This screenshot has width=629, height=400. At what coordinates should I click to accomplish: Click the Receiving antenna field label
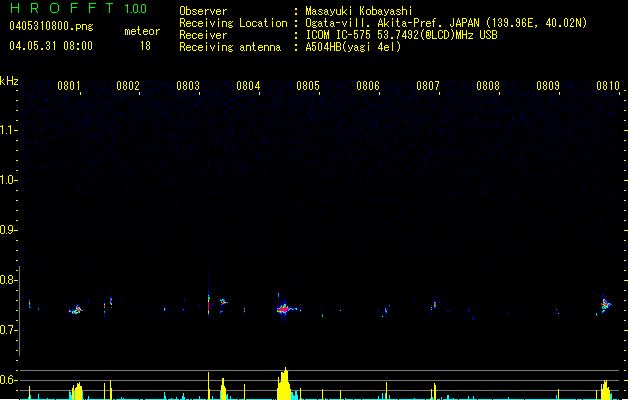pyautogui.click(x=230, y=47)
